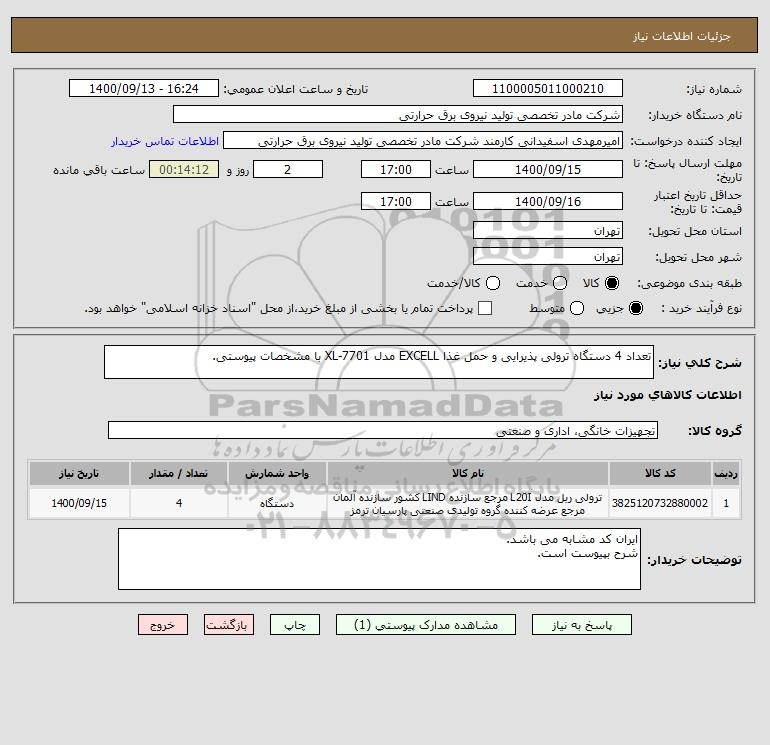Click the delivery city field تهران

548,256
